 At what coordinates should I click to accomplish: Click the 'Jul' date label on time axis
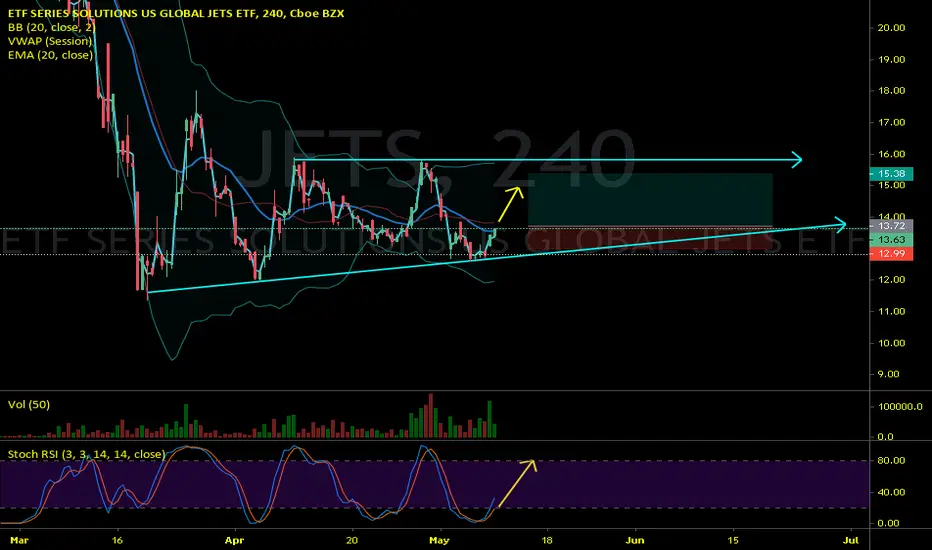(x=851, y=540)
